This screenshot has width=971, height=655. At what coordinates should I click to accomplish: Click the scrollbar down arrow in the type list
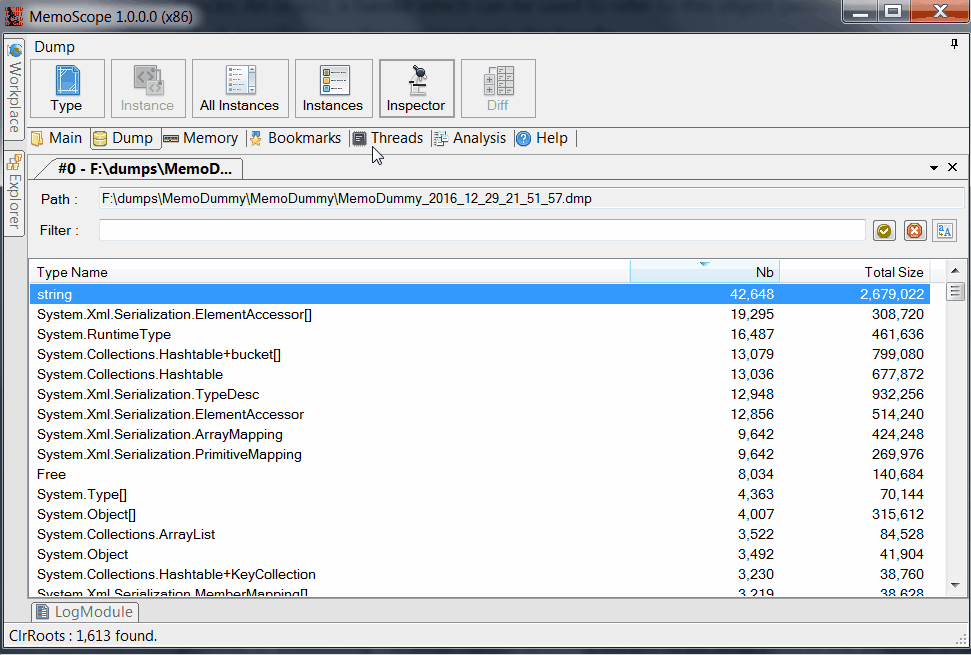[x=955, y=585]
